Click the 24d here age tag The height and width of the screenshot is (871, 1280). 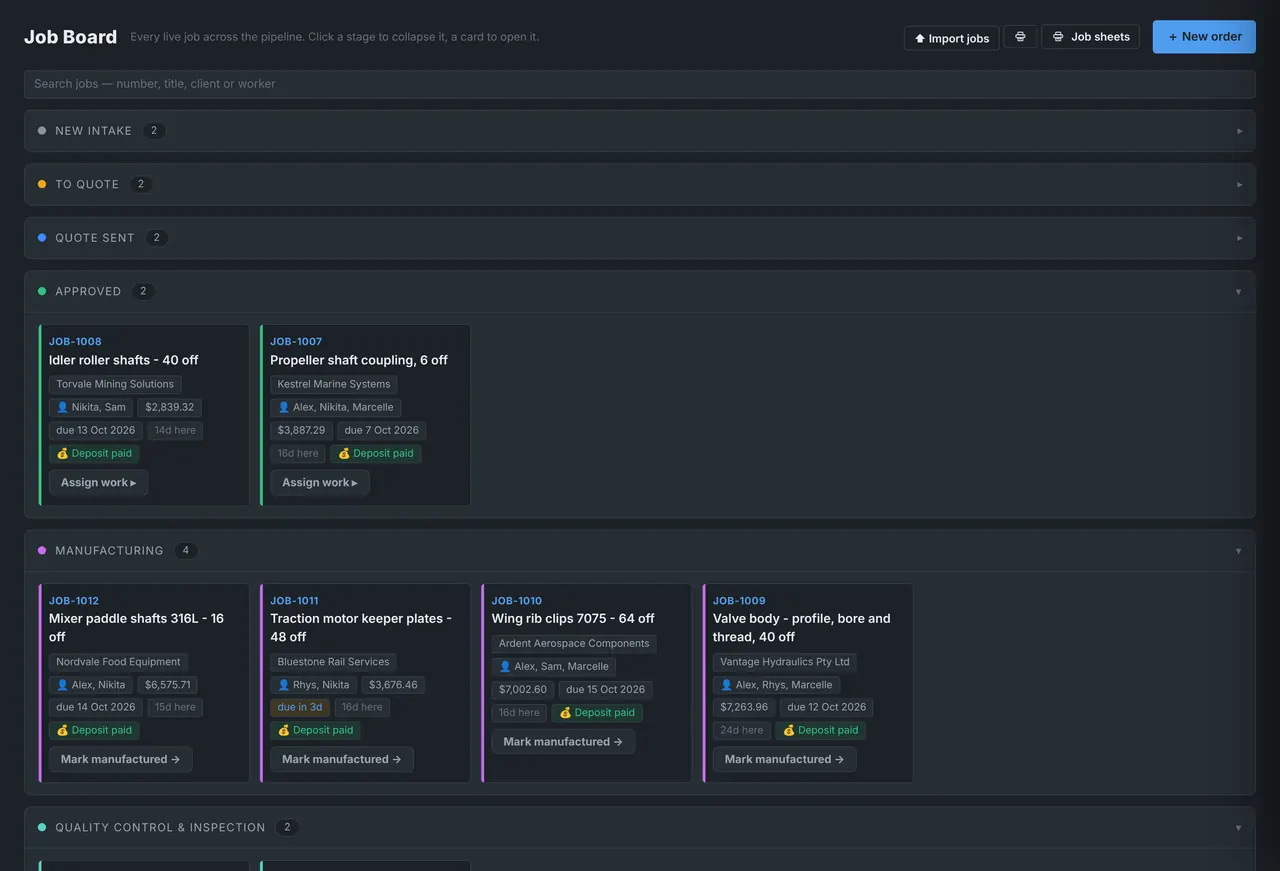point(742,731)
